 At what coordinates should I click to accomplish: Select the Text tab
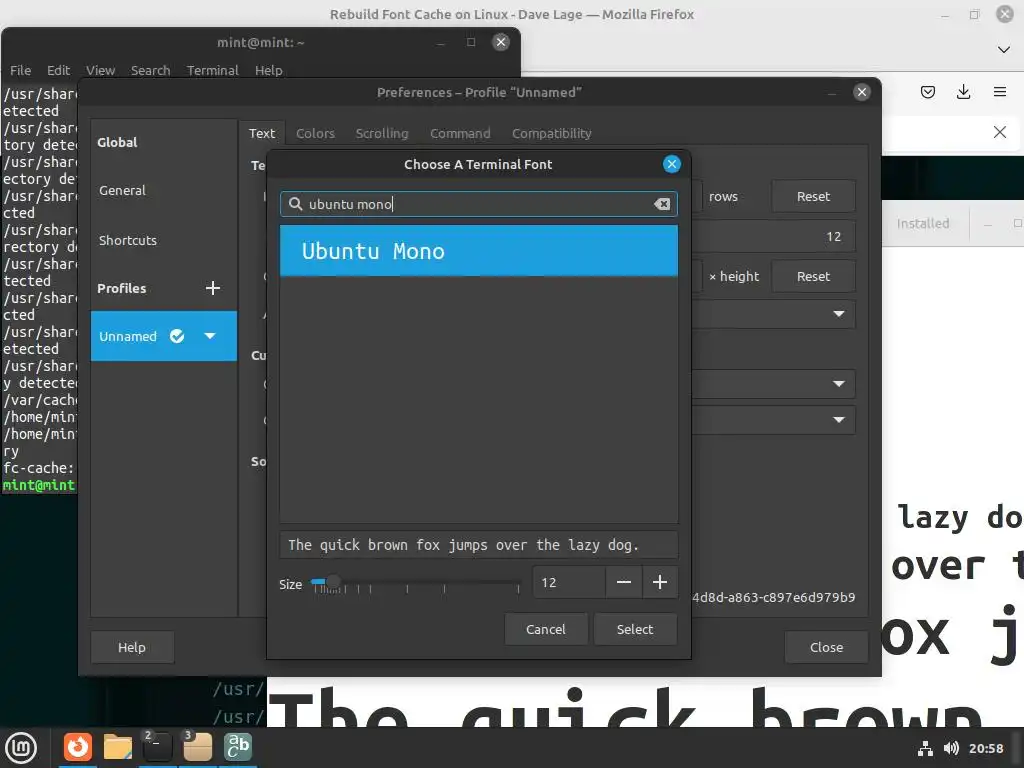point(262,133)
